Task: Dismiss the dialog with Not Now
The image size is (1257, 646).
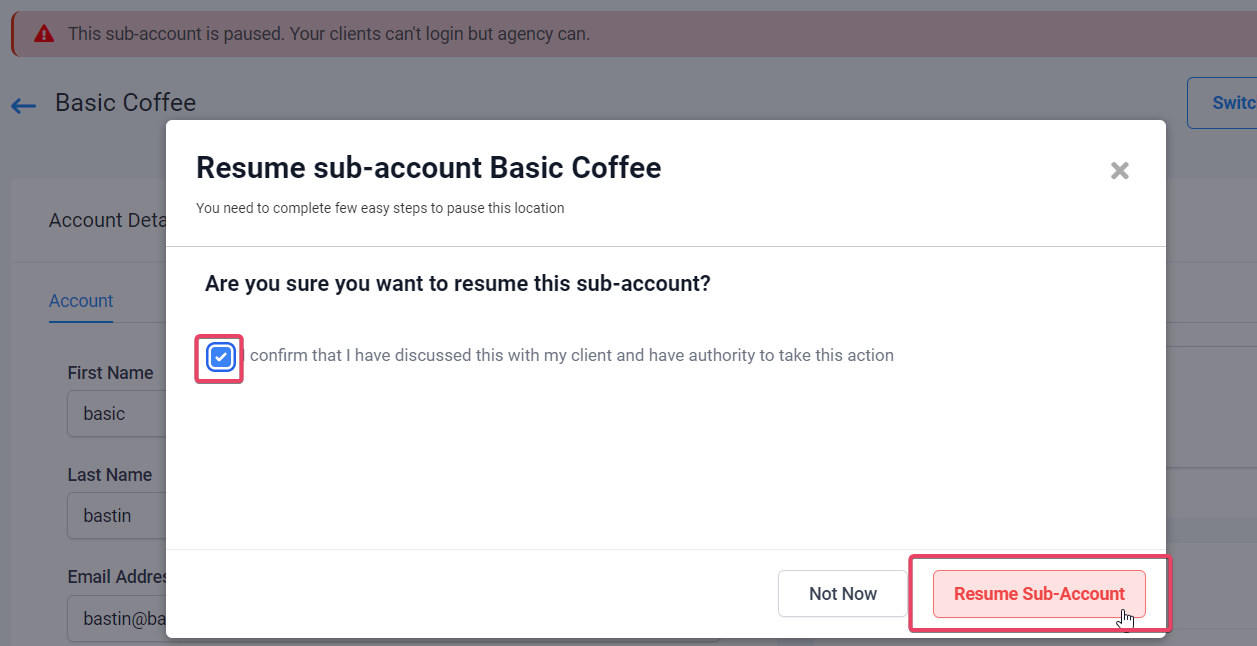Action: (843, 594)
